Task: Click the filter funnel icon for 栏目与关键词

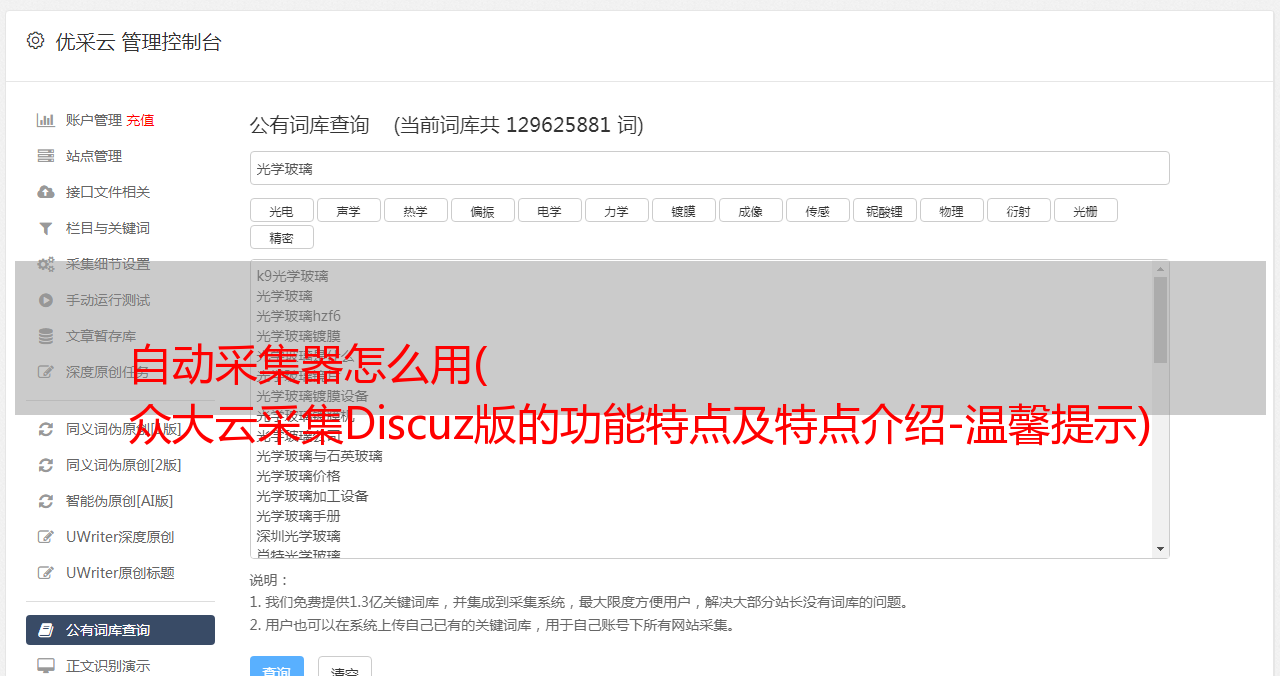Action: pos(46,228)
